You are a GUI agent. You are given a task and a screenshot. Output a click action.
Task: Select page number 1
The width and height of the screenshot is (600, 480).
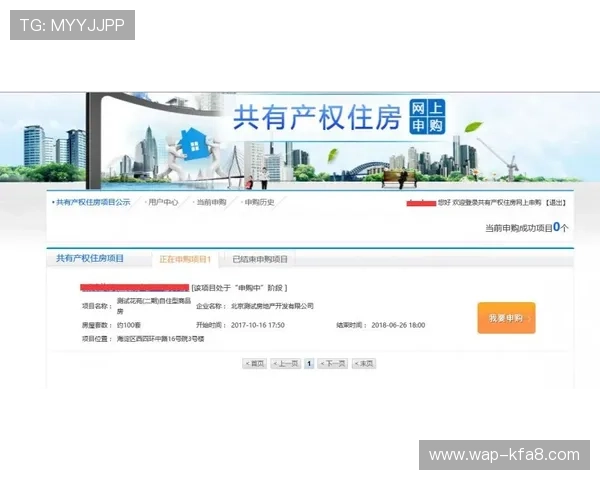(x=309, y=363)
